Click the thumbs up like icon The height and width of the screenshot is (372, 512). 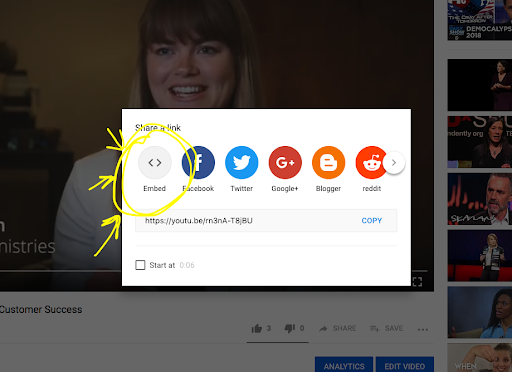tap(256, 329)
